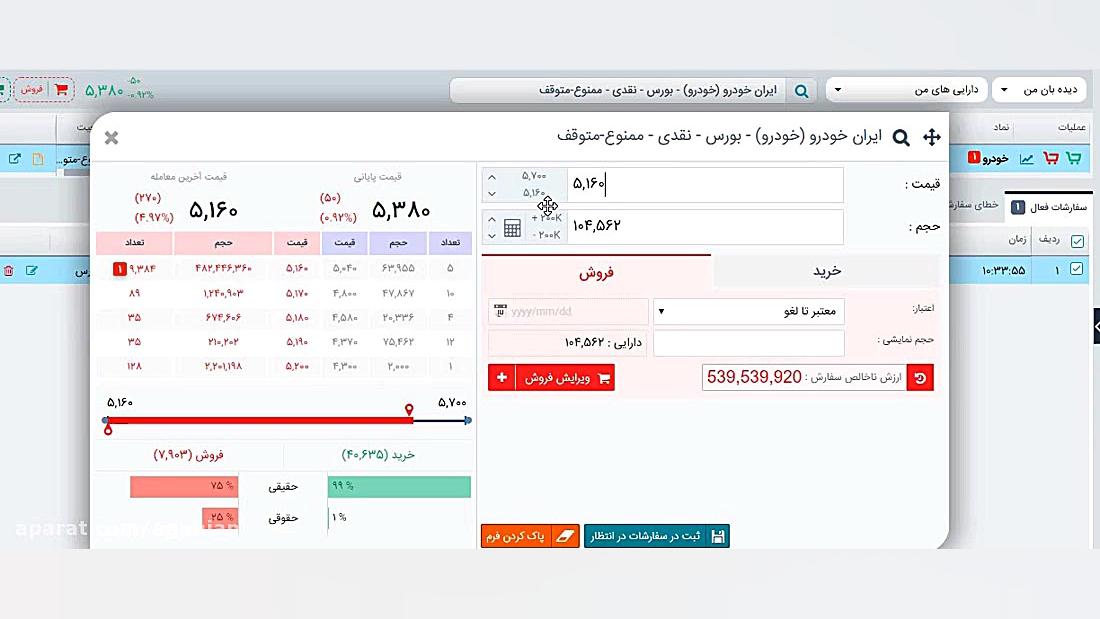Image resolution: width=1100 pixels, height=619 pixels.
Task: Toggle the header checkbox in the orders table
Action: 1078,241
